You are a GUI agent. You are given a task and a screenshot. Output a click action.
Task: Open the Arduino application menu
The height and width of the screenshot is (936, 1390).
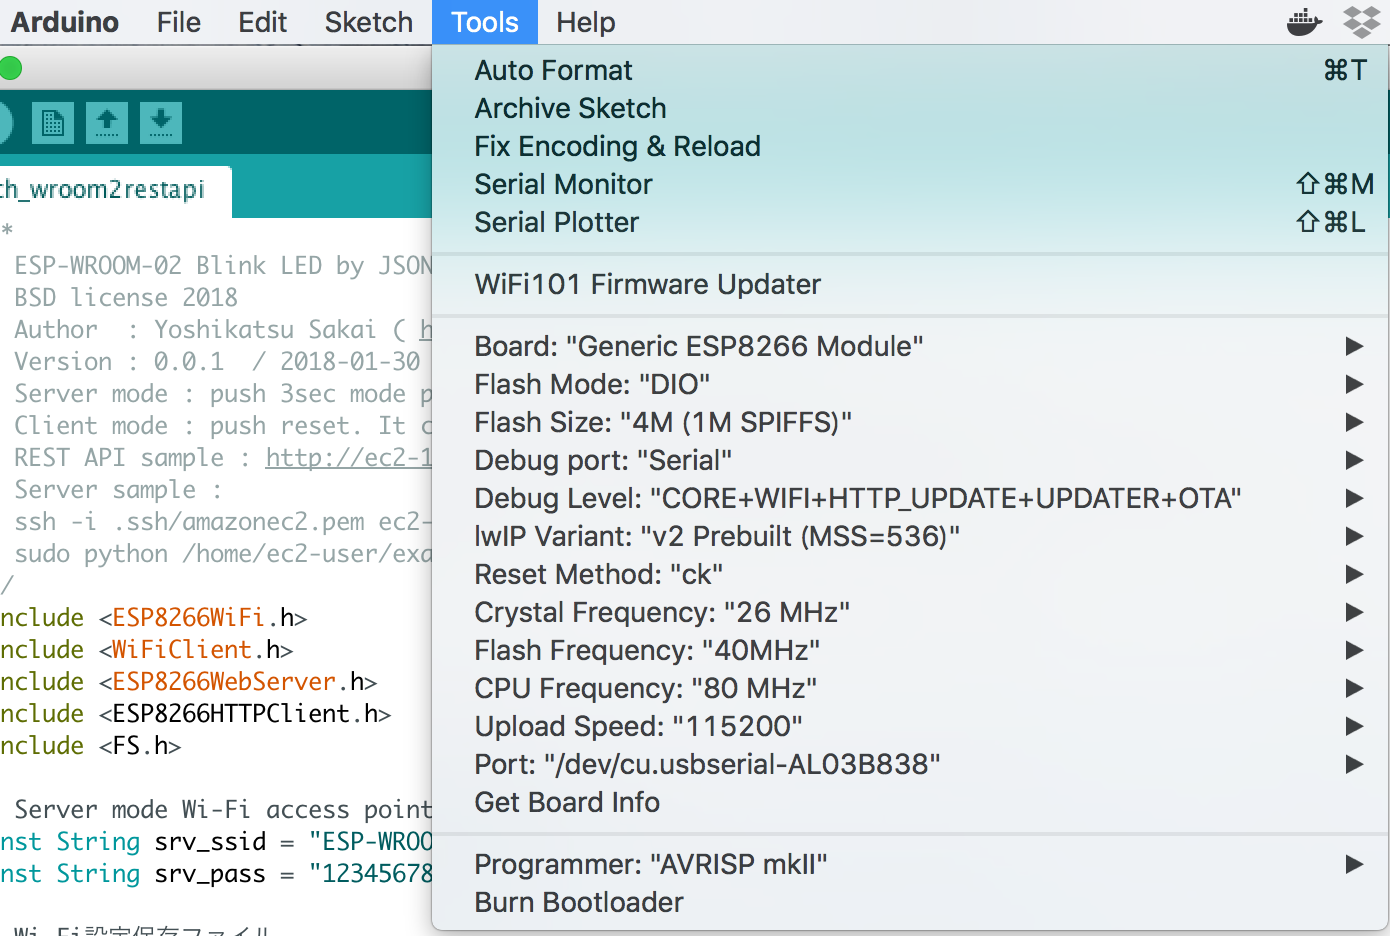[x=65, y=22]
